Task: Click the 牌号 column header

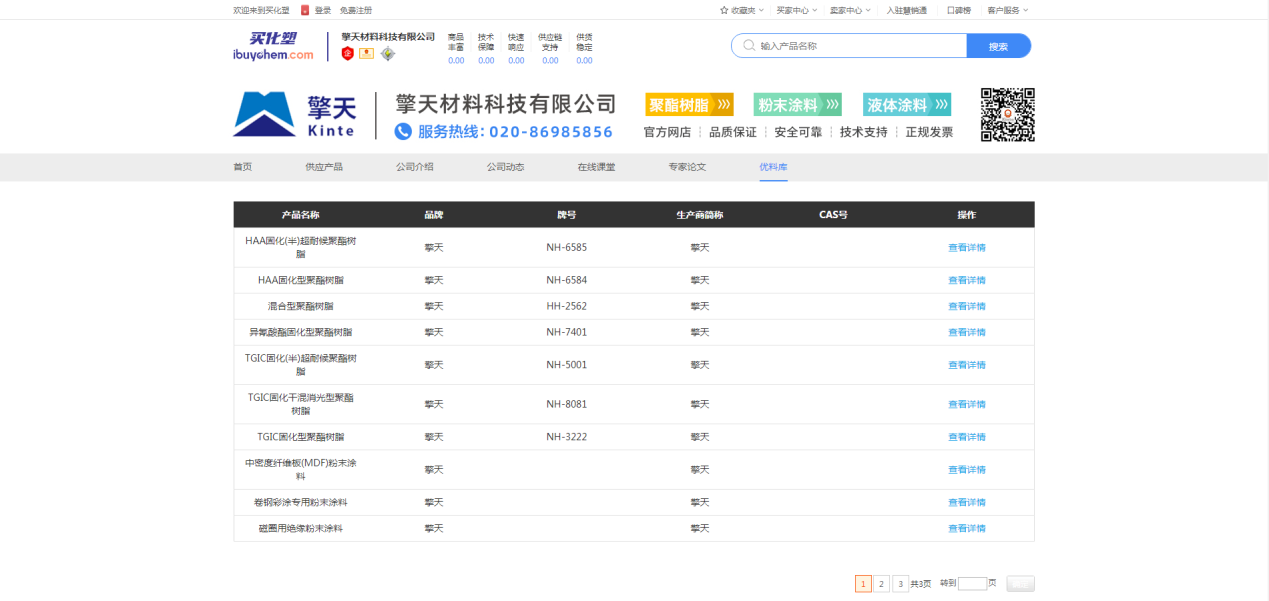Action: point(567,215)
